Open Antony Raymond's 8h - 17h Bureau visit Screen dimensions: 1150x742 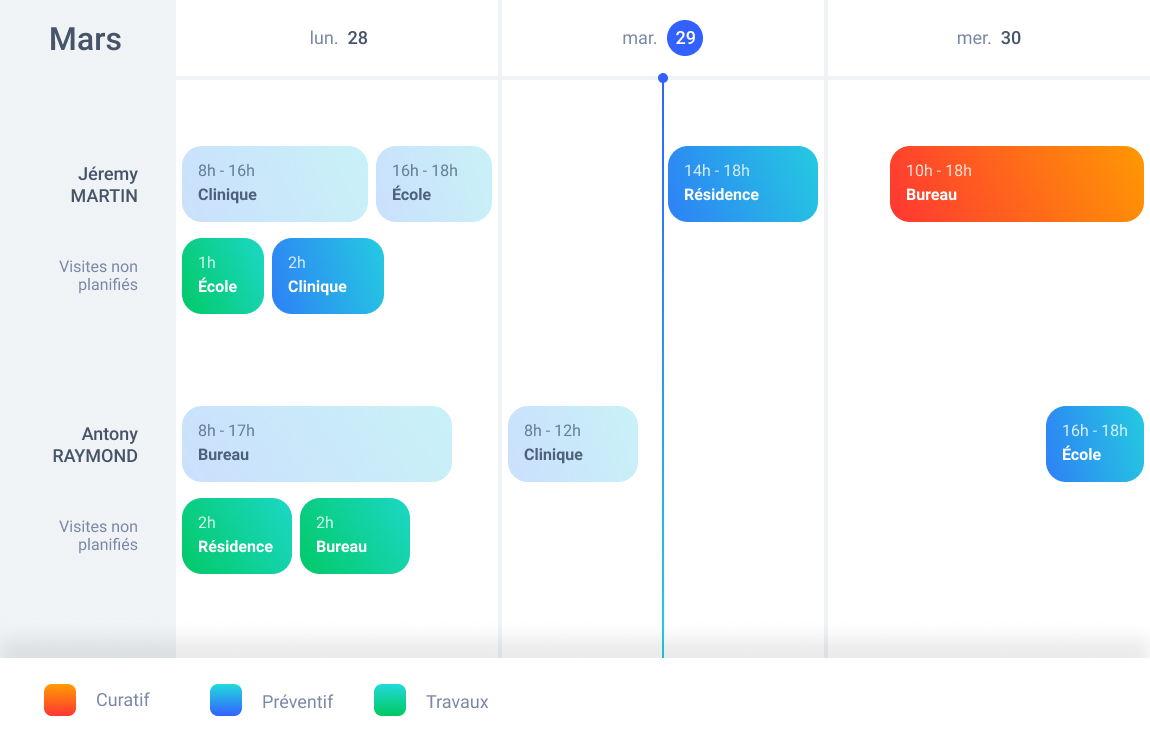[x=317, y=444]
